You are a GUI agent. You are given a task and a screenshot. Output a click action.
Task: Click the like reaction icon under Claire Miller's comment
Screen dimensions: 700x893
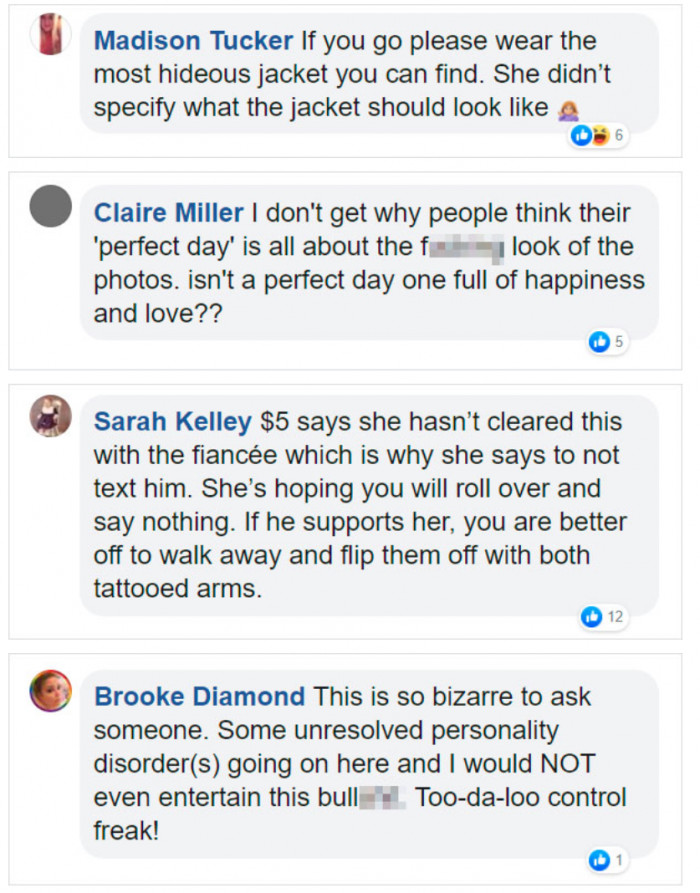[601, 341]
